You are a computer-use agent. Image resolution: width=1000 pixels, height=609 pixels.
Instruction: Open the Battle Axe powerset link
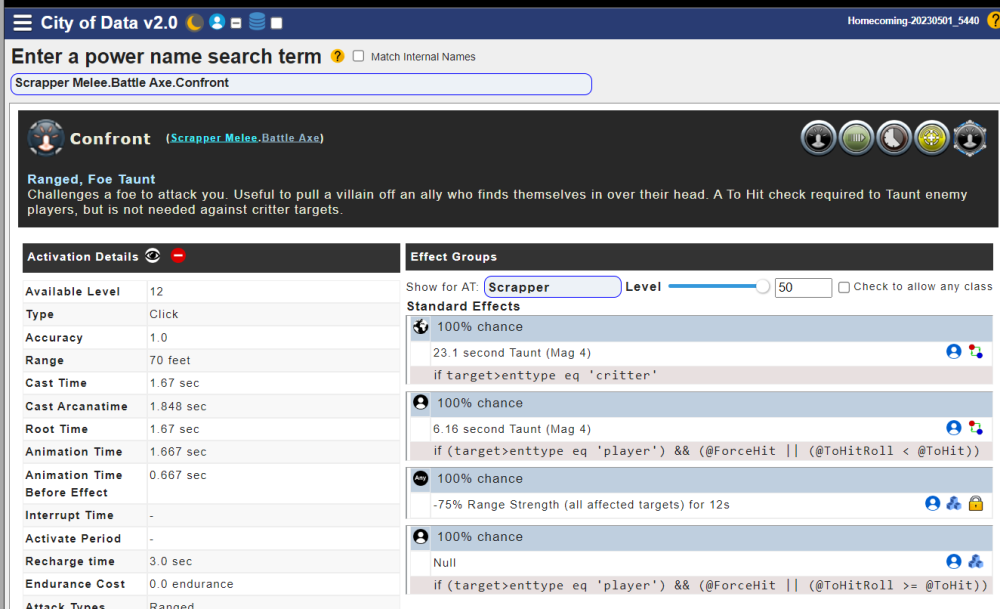coord(291,138)
